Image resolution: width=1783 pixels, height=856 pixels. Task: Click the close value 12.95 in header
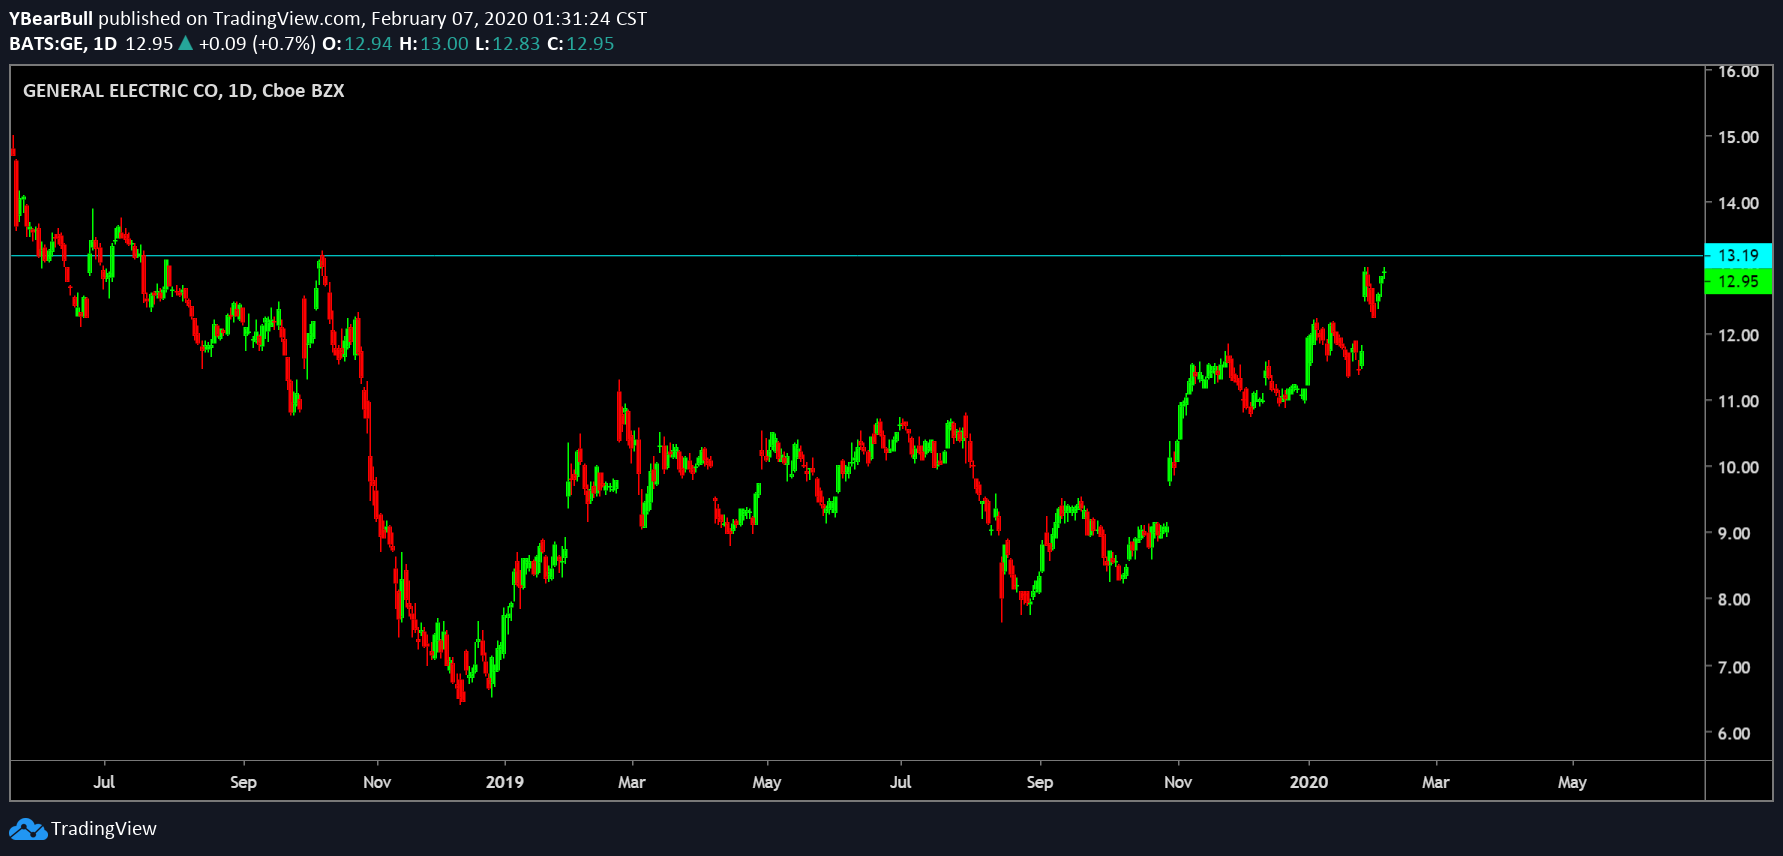pos(590,44)
